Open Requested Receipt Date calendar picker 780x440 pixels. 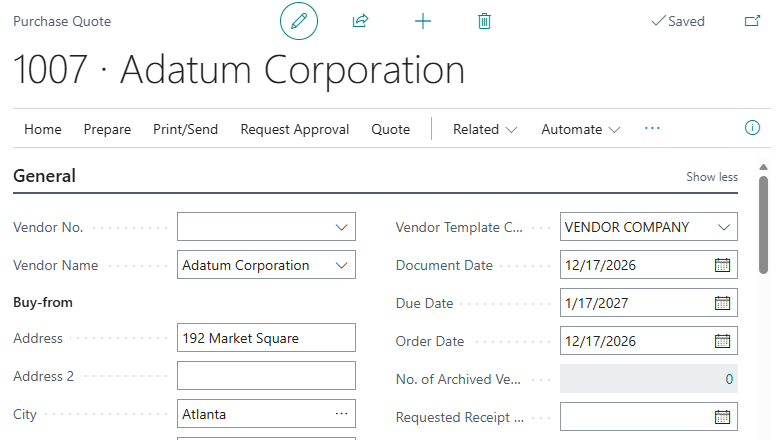point(722,417)
